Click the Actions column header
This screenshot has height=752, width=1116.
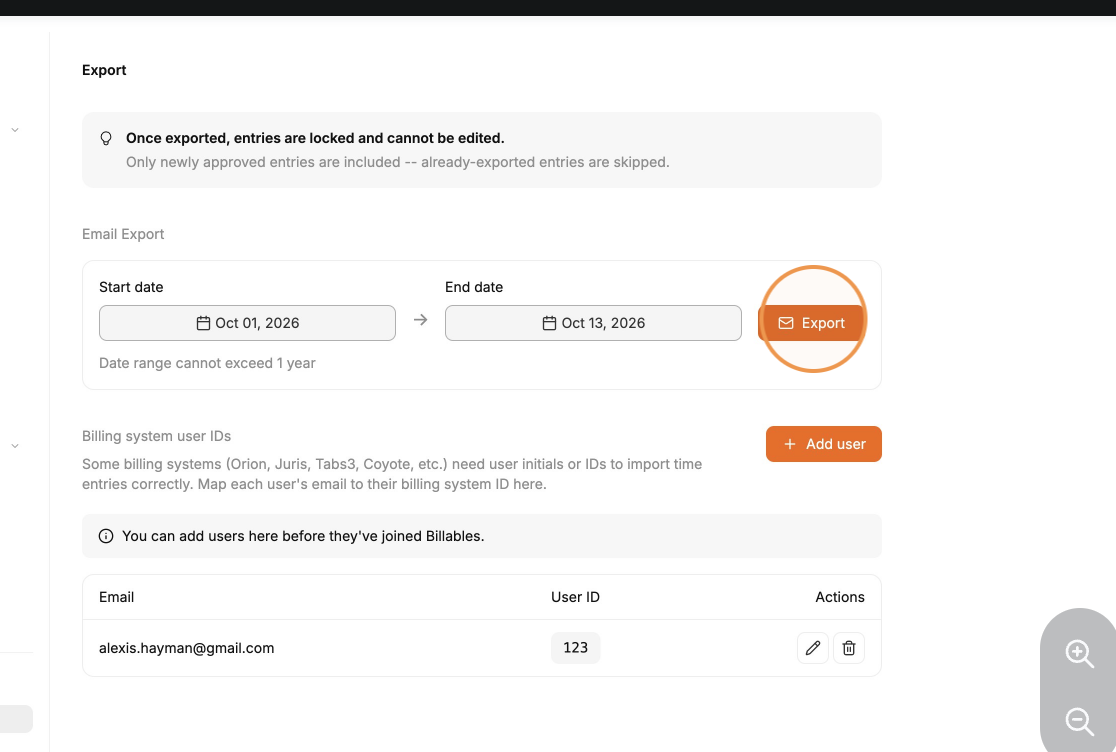840,597
